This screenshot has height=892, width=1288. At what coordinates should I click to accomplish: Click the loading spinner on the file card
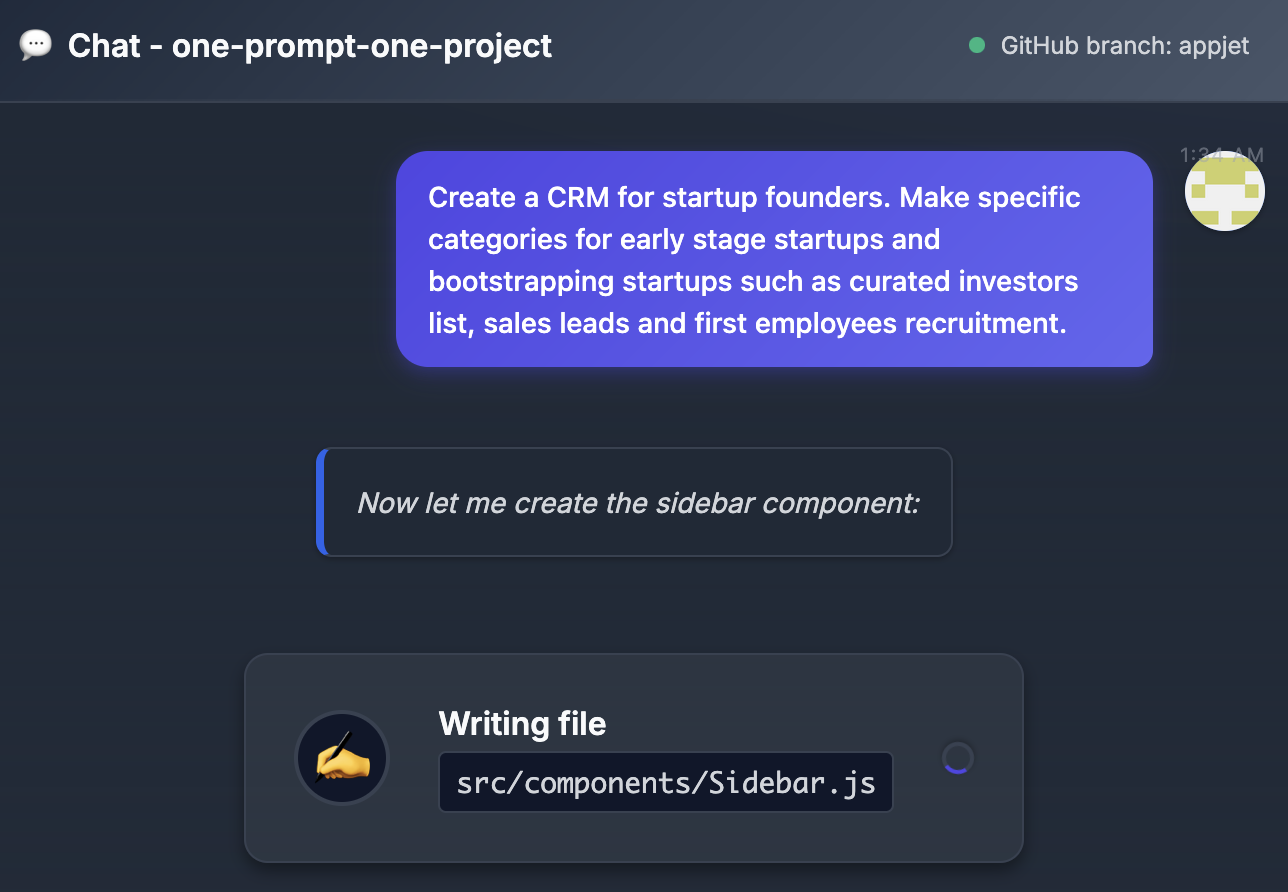(x=957, y=758)
